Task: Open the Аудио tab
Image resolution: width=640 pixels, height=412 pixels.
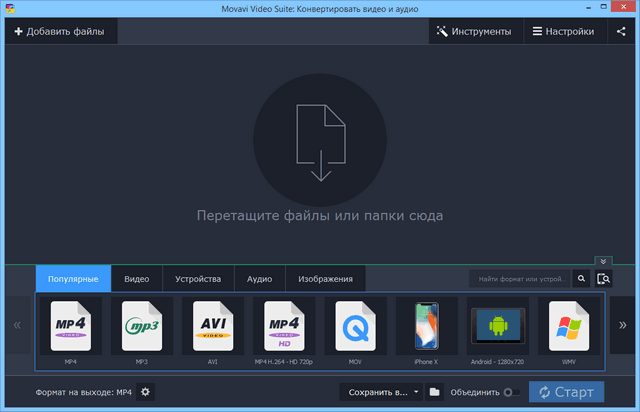Action: pos(259,279)
